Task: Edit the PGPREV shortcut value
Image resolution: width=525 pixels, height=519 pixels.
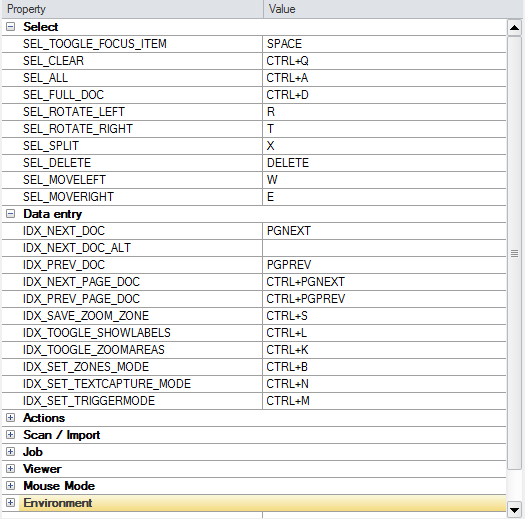Action: click(384, 265)
